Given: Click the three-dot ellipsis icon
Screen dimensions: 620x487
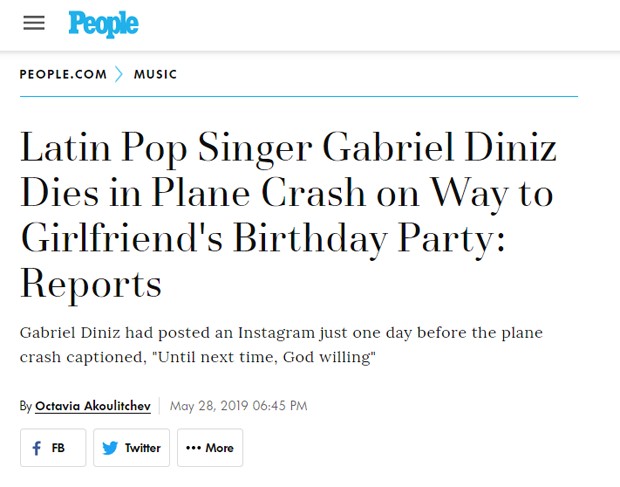Looking at the screenshot, I should pos(193,448).
